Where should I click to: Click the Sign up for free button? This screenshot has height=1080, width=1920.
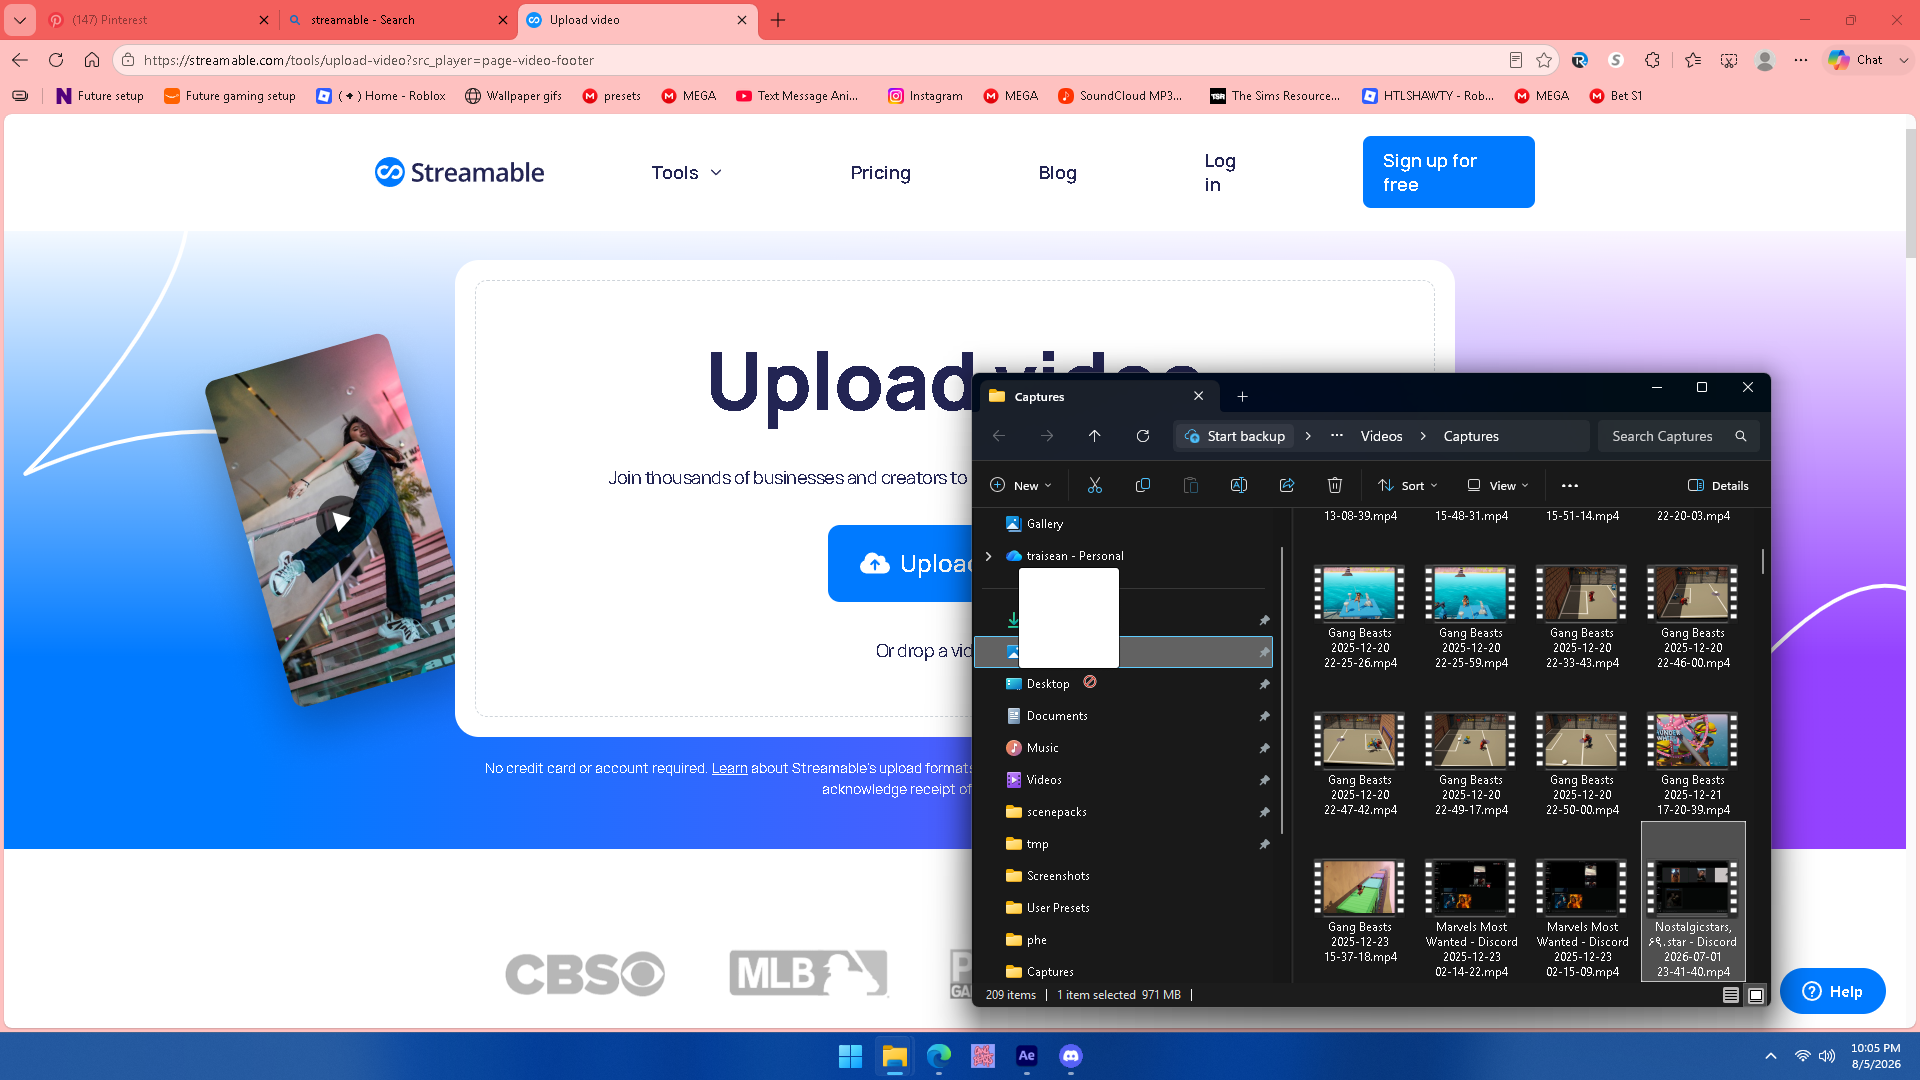point(1448,172)
